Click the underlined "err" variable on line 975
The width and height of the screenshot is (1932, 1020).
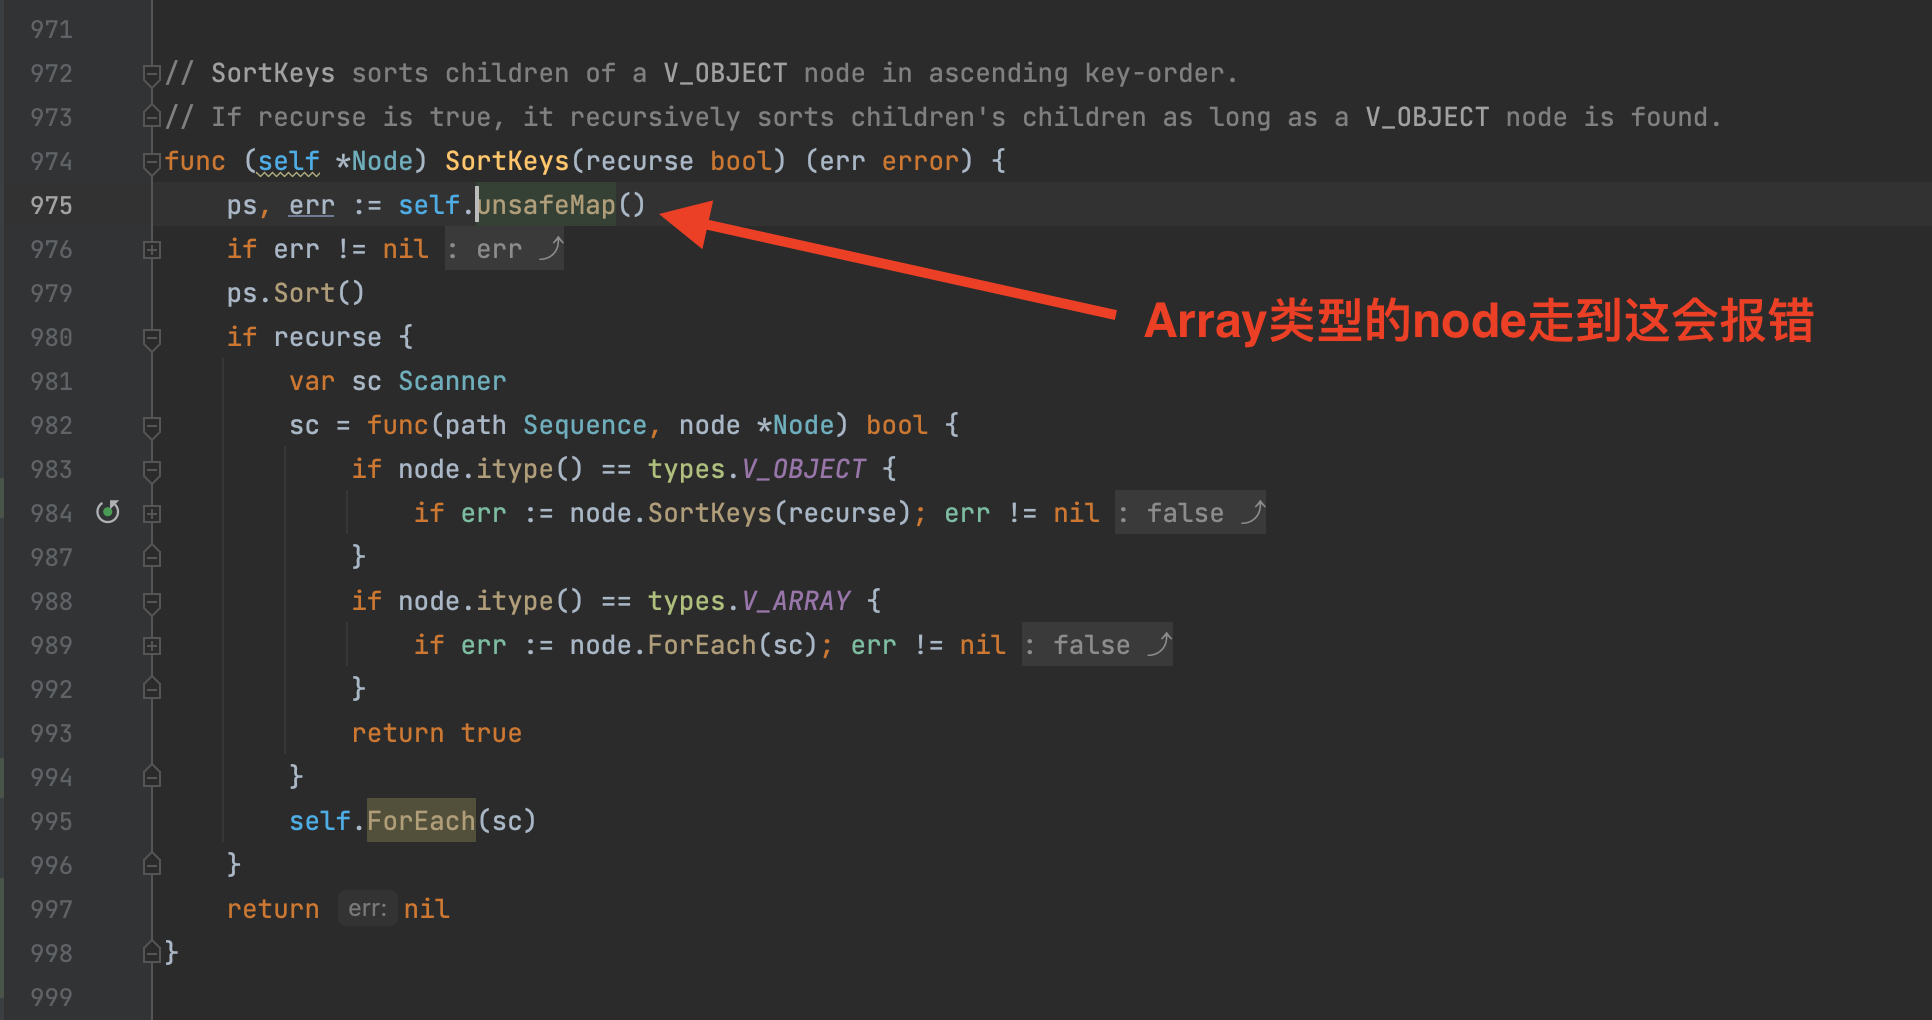[311, 205]
